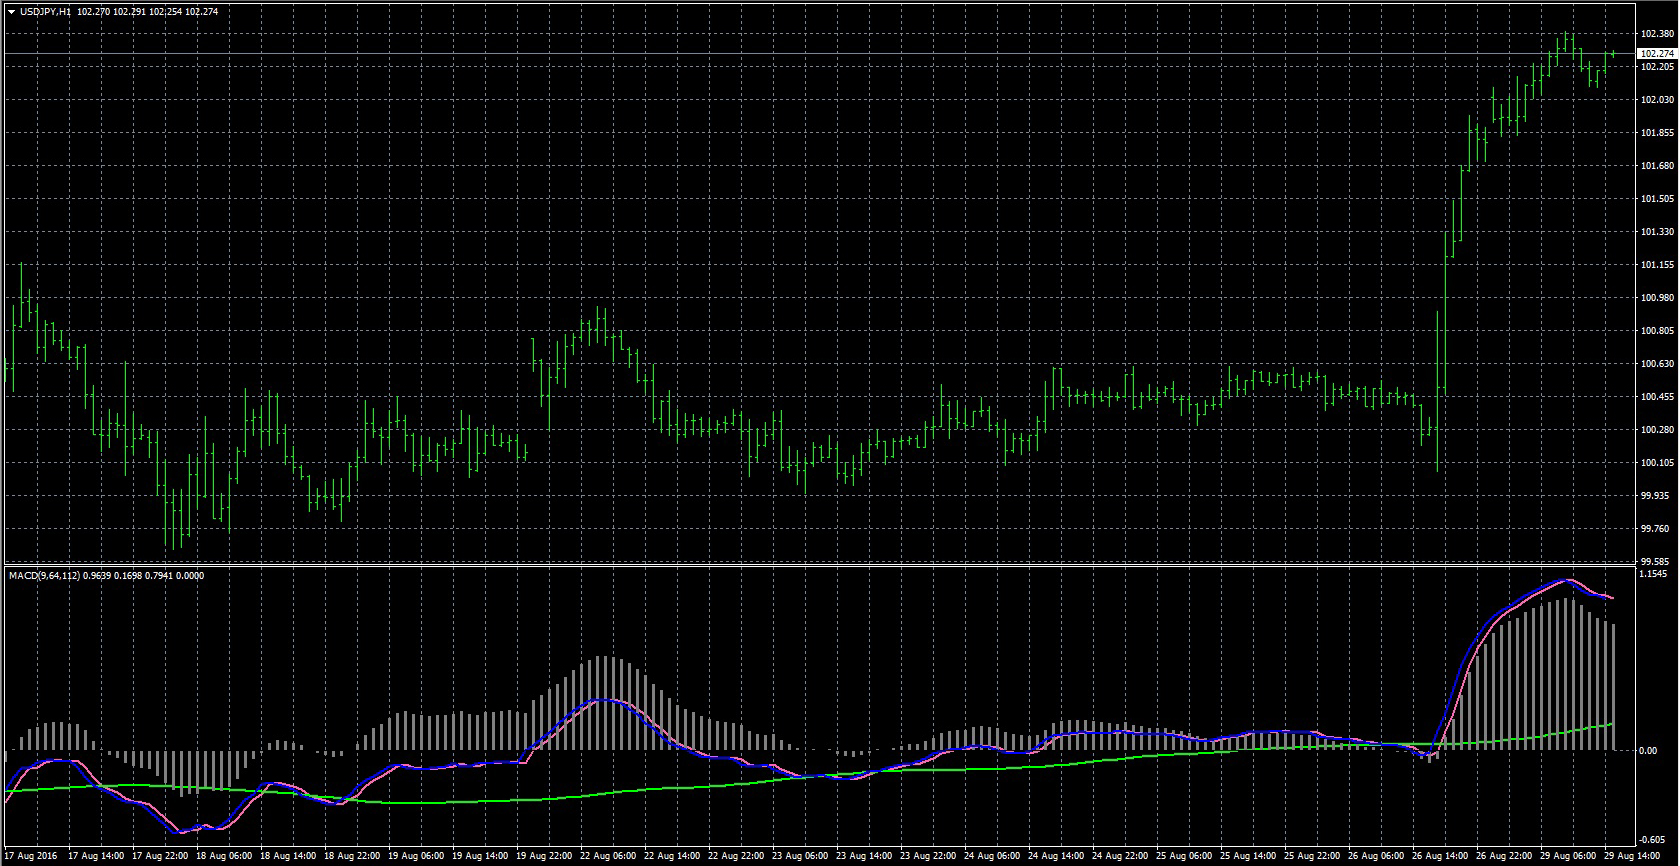This screenshot has width=1680, height=866.
Task: Click the 24 Aug 14:00 time label
Action: pos(1057,857)
